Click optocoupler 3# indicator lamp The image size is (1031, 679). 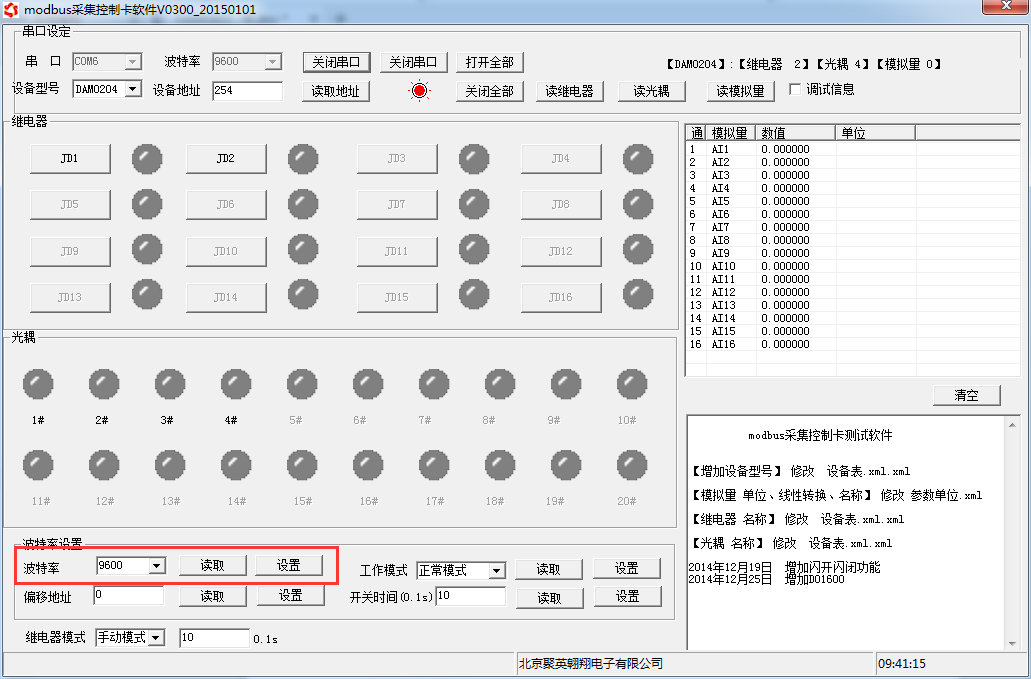pos(170,385)
